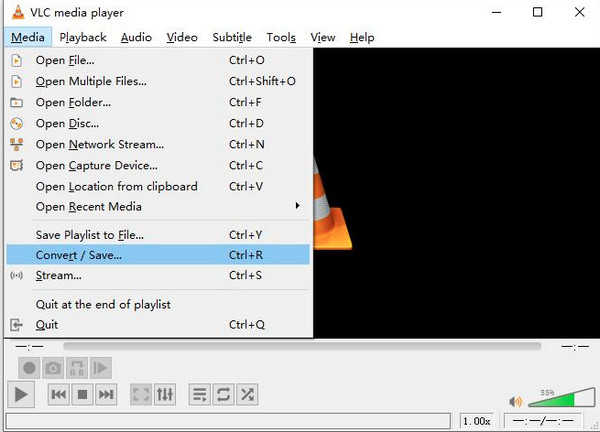This screenshot has width=600, height=432.
Task: Open the View menu
Action: pyautogui.click(x=323, y=37)
